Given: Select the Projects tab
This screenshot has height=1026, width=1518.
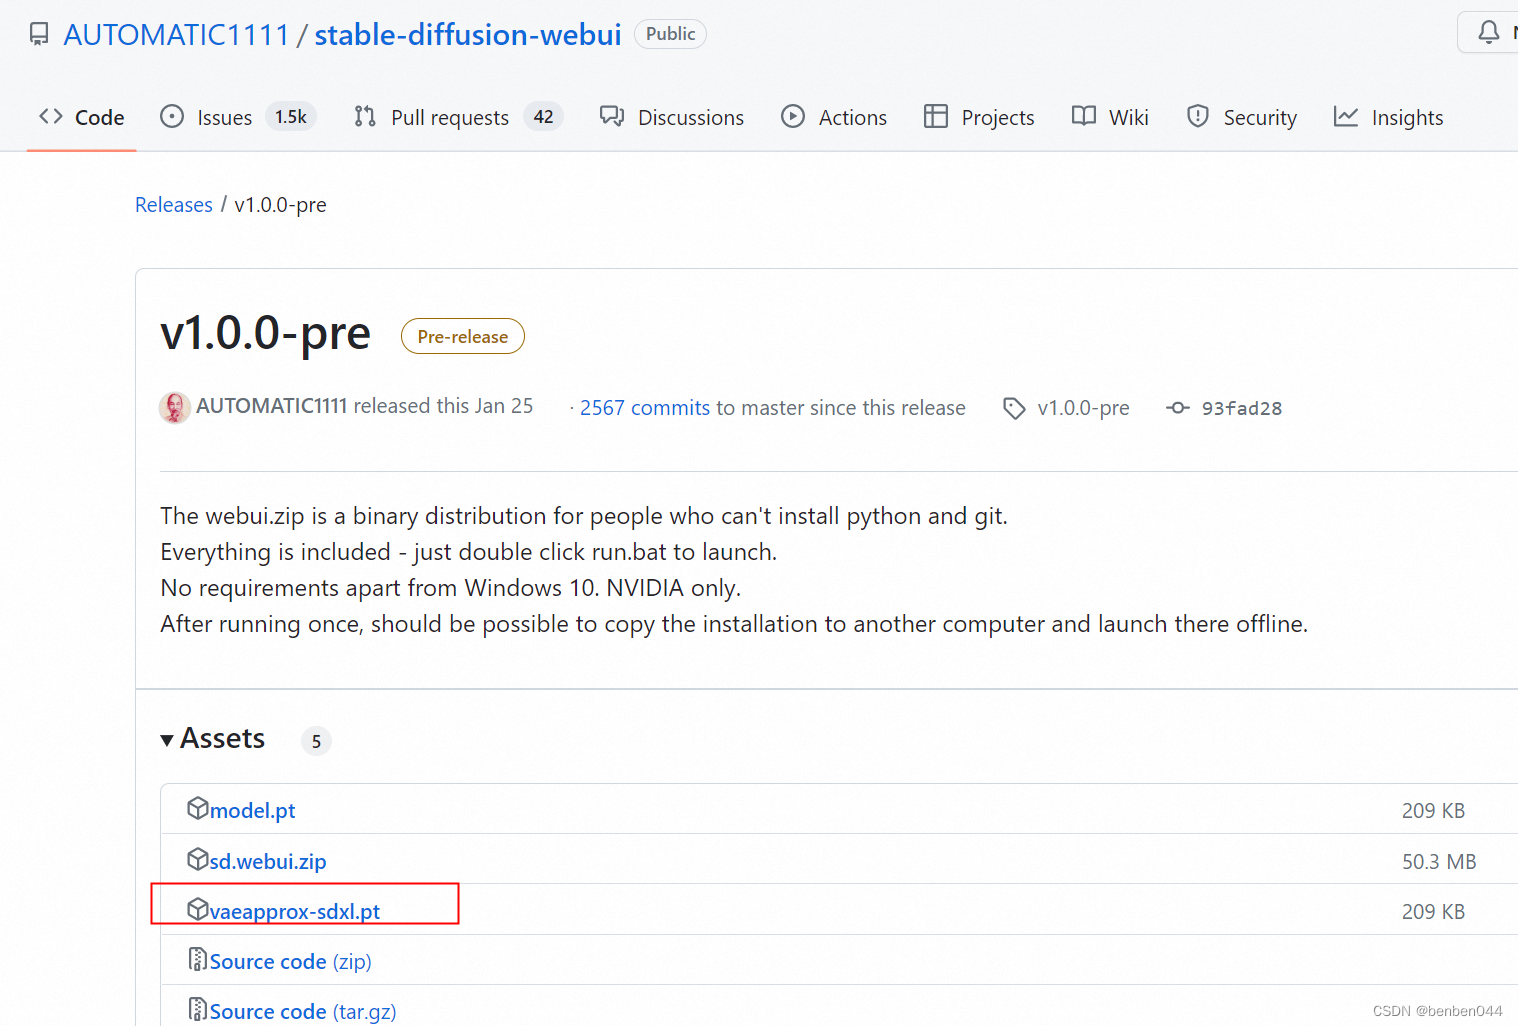Looking at the screenshot, I should [x=979, y=118].
